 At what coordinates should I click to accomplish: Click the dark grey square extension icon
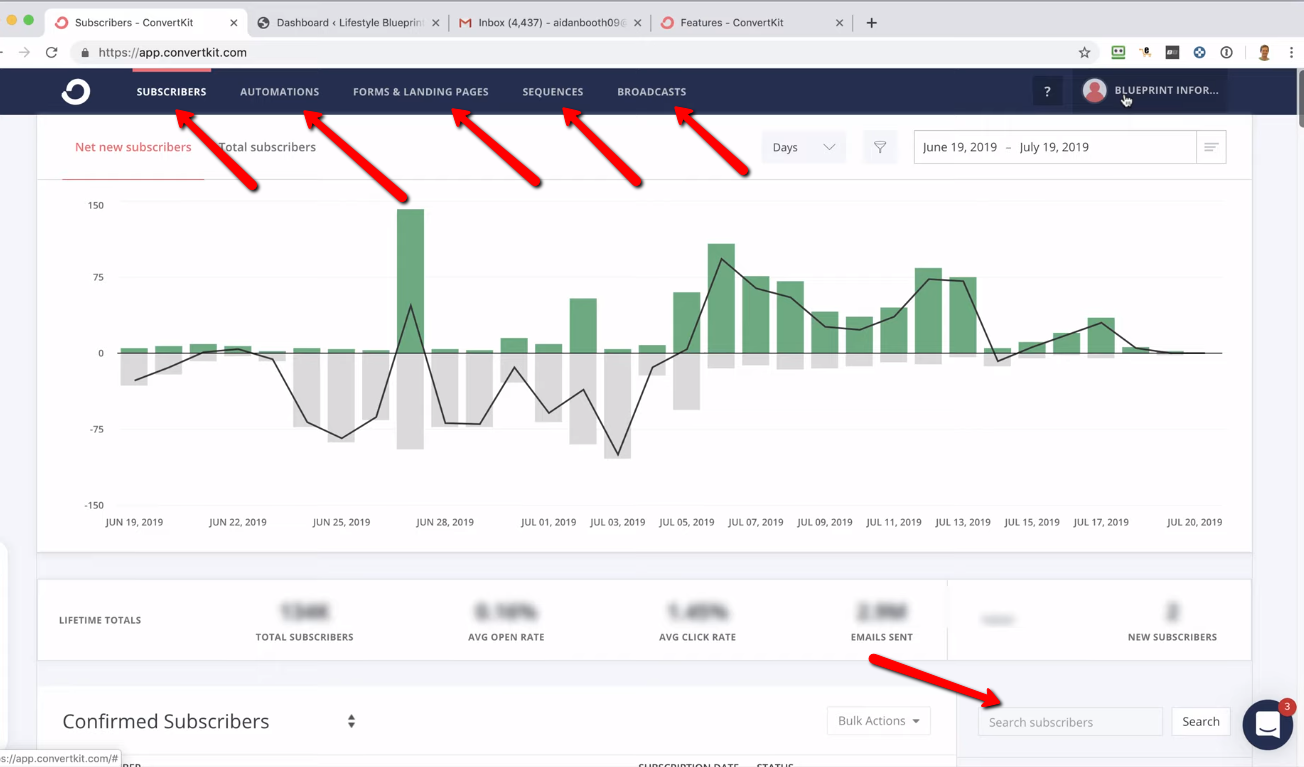1172,52
